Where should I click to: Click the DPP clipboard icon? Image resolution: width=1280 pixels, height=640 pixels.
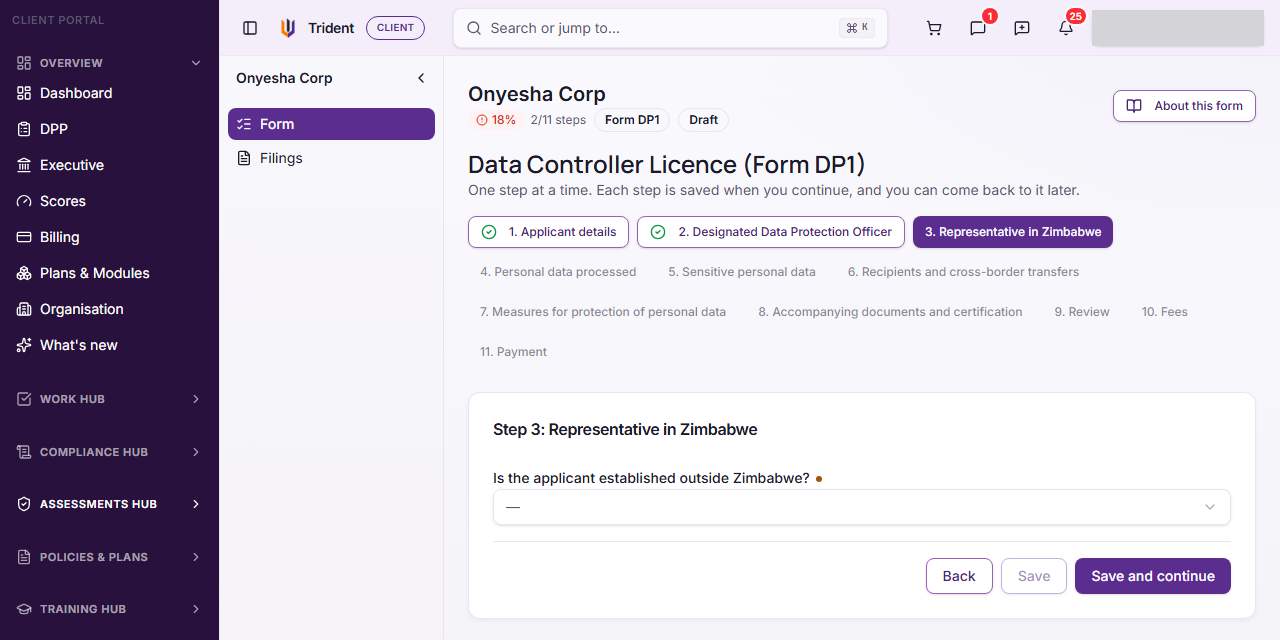point(24,129)
